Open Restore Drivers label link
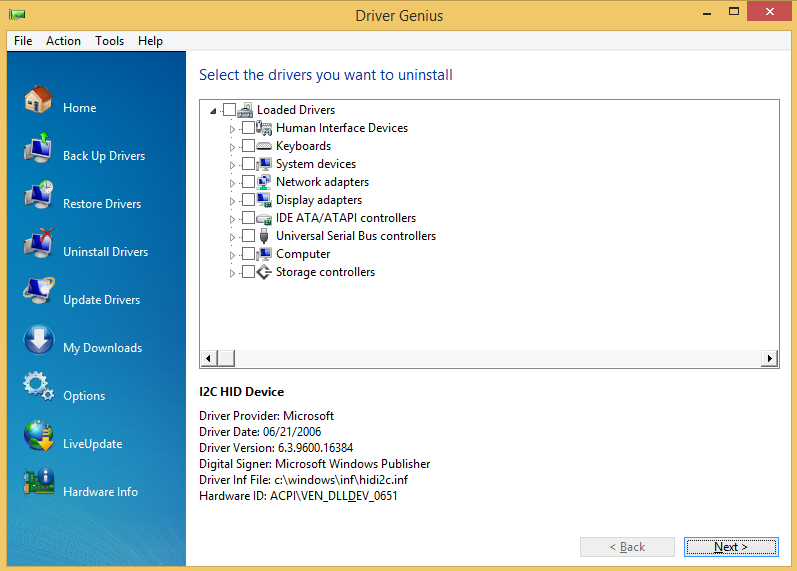The height and width of the screenshot is (571, 797). pyautogui.click(x=102, y=204)
